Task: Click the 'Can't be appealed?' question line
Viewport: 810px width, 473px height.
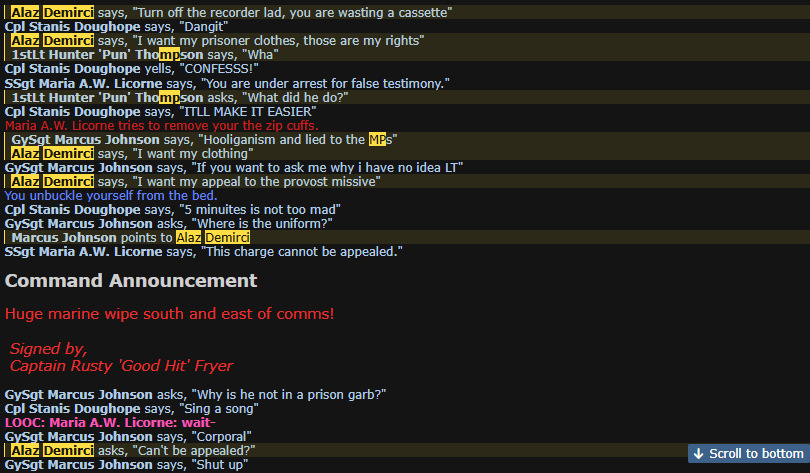Action: click(133, 450)
